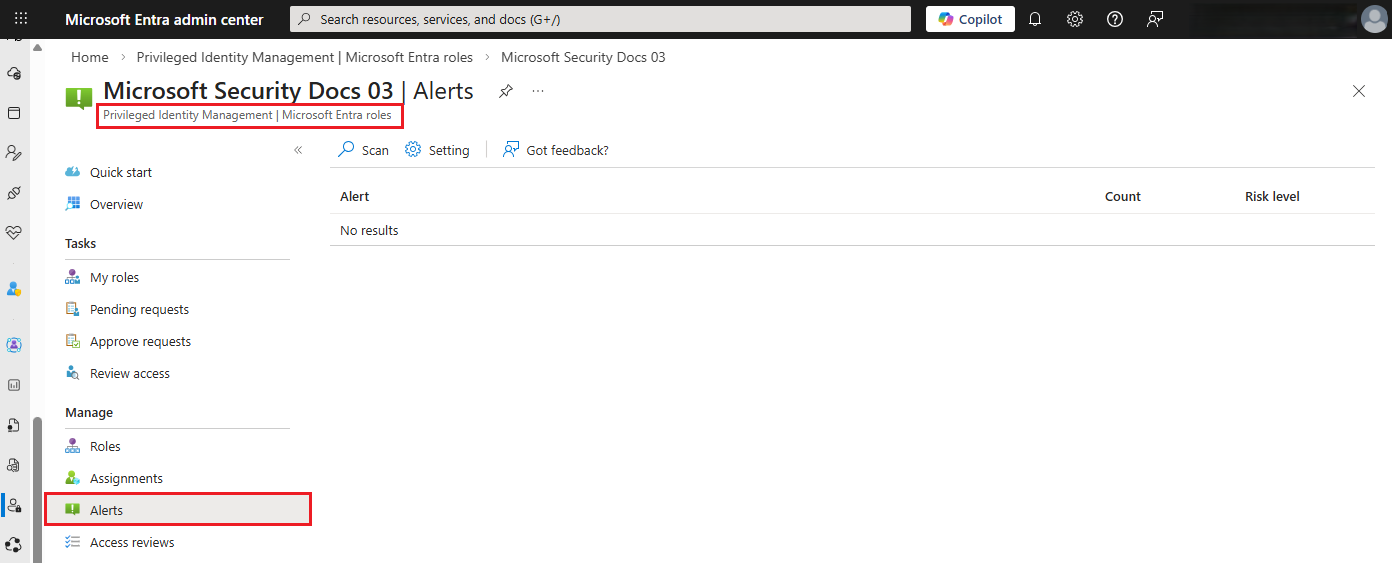Click the chart report icon in rail
Viewport: 1392px width, 563px height.
(x=14, y=384)
